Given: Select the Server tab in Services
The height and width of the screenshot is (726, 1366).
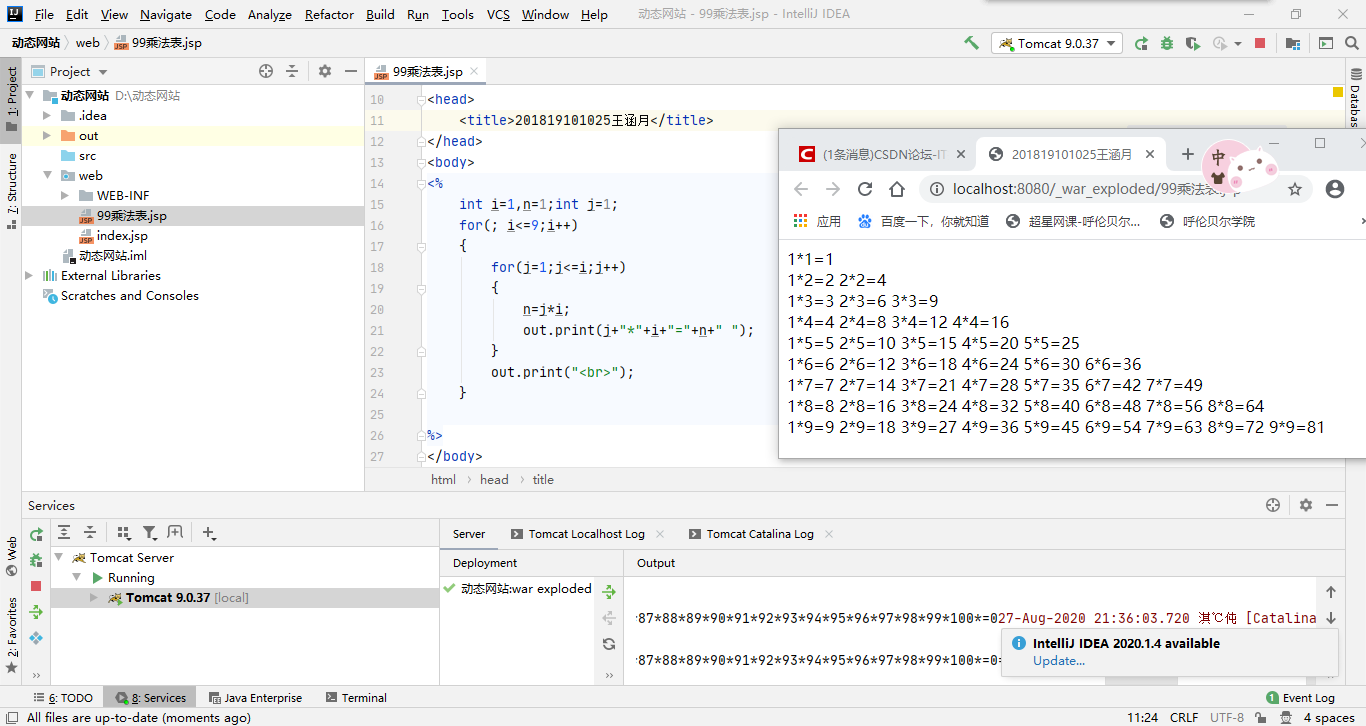Looking at the screenshot, I should [469, 534].
